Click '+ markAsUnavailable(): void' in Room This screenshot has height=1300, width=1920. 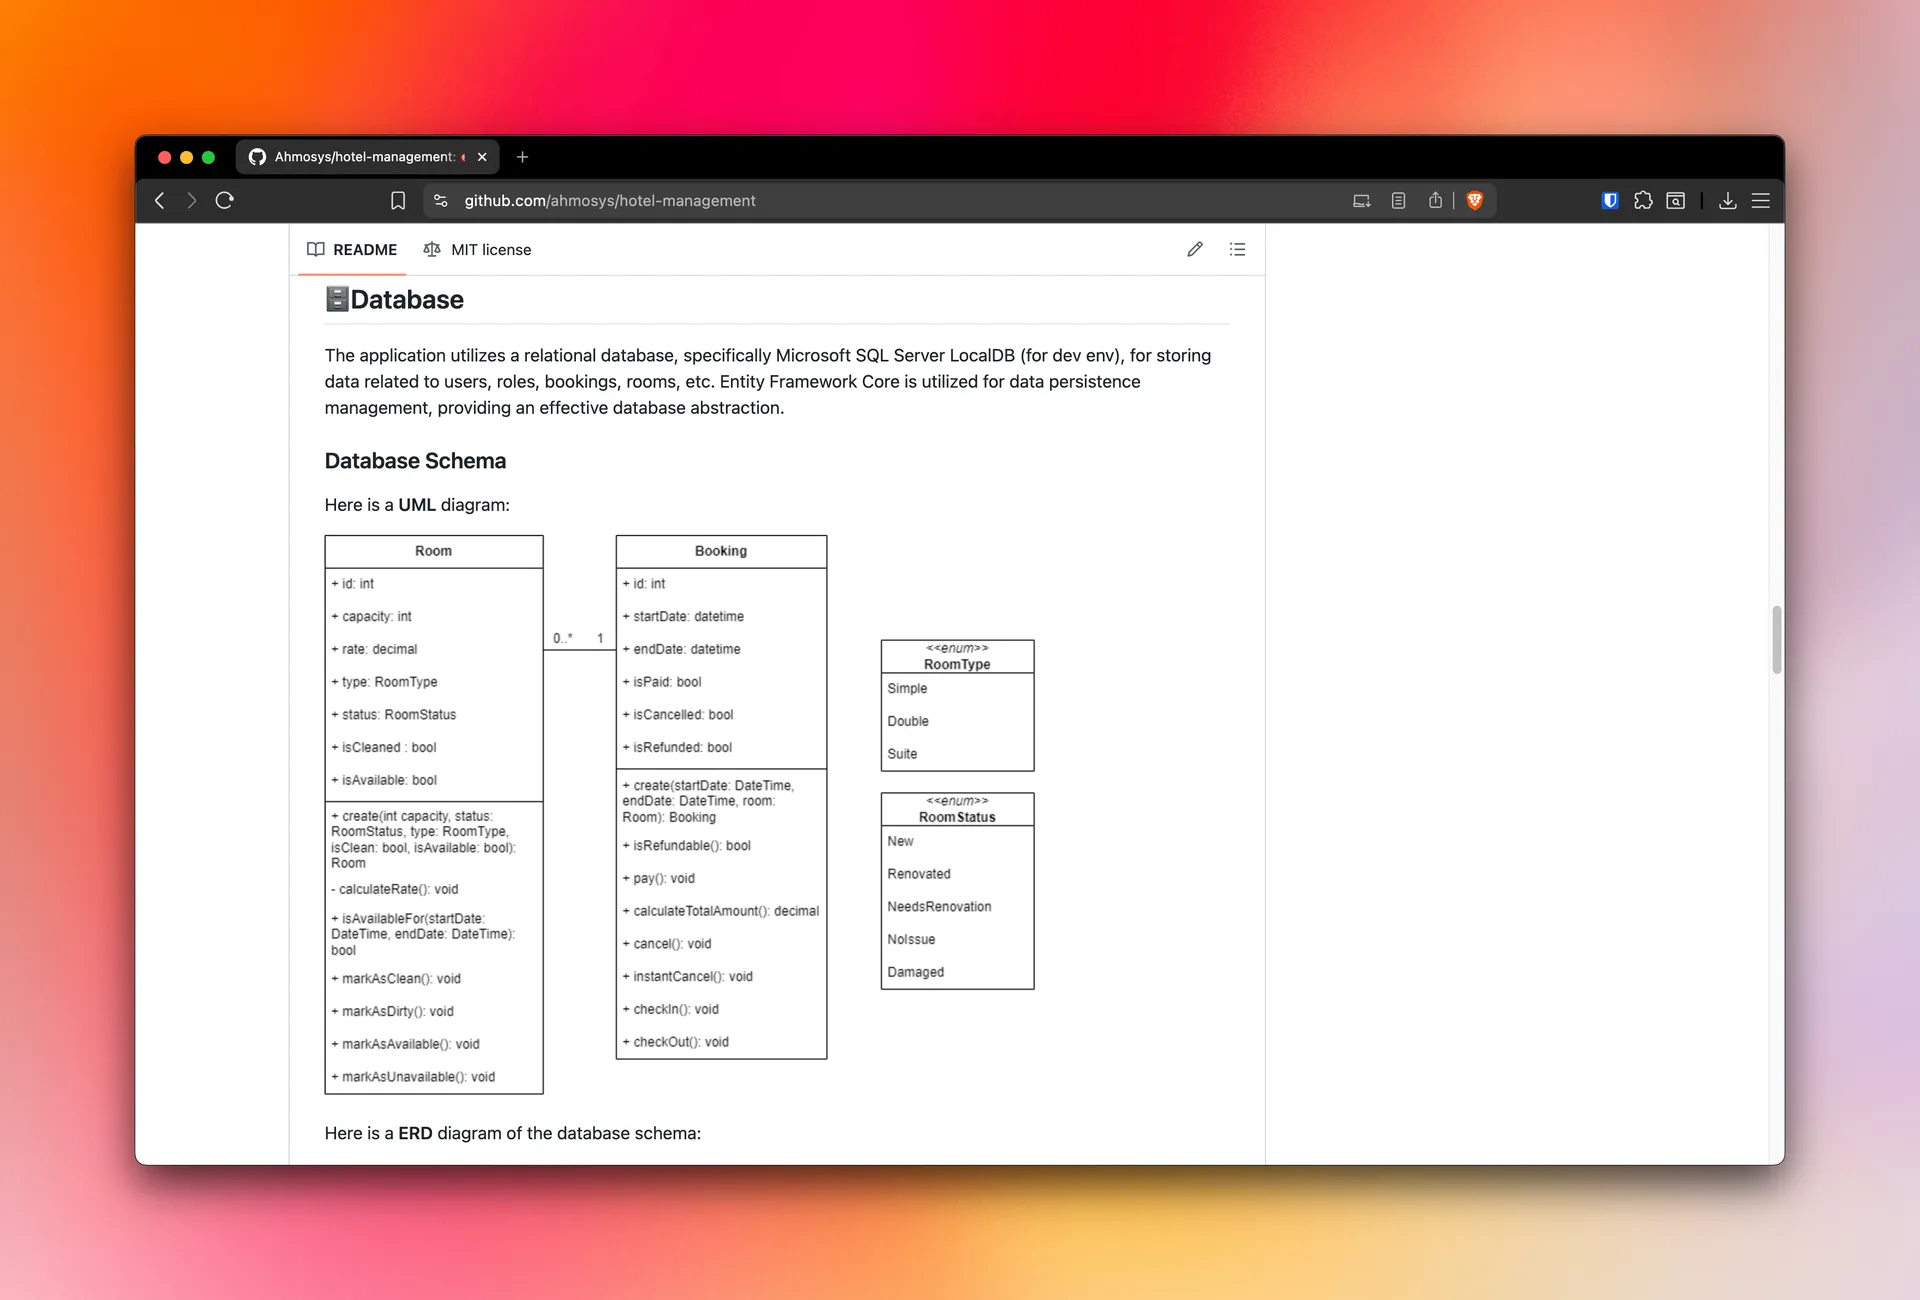[413, 1077]
